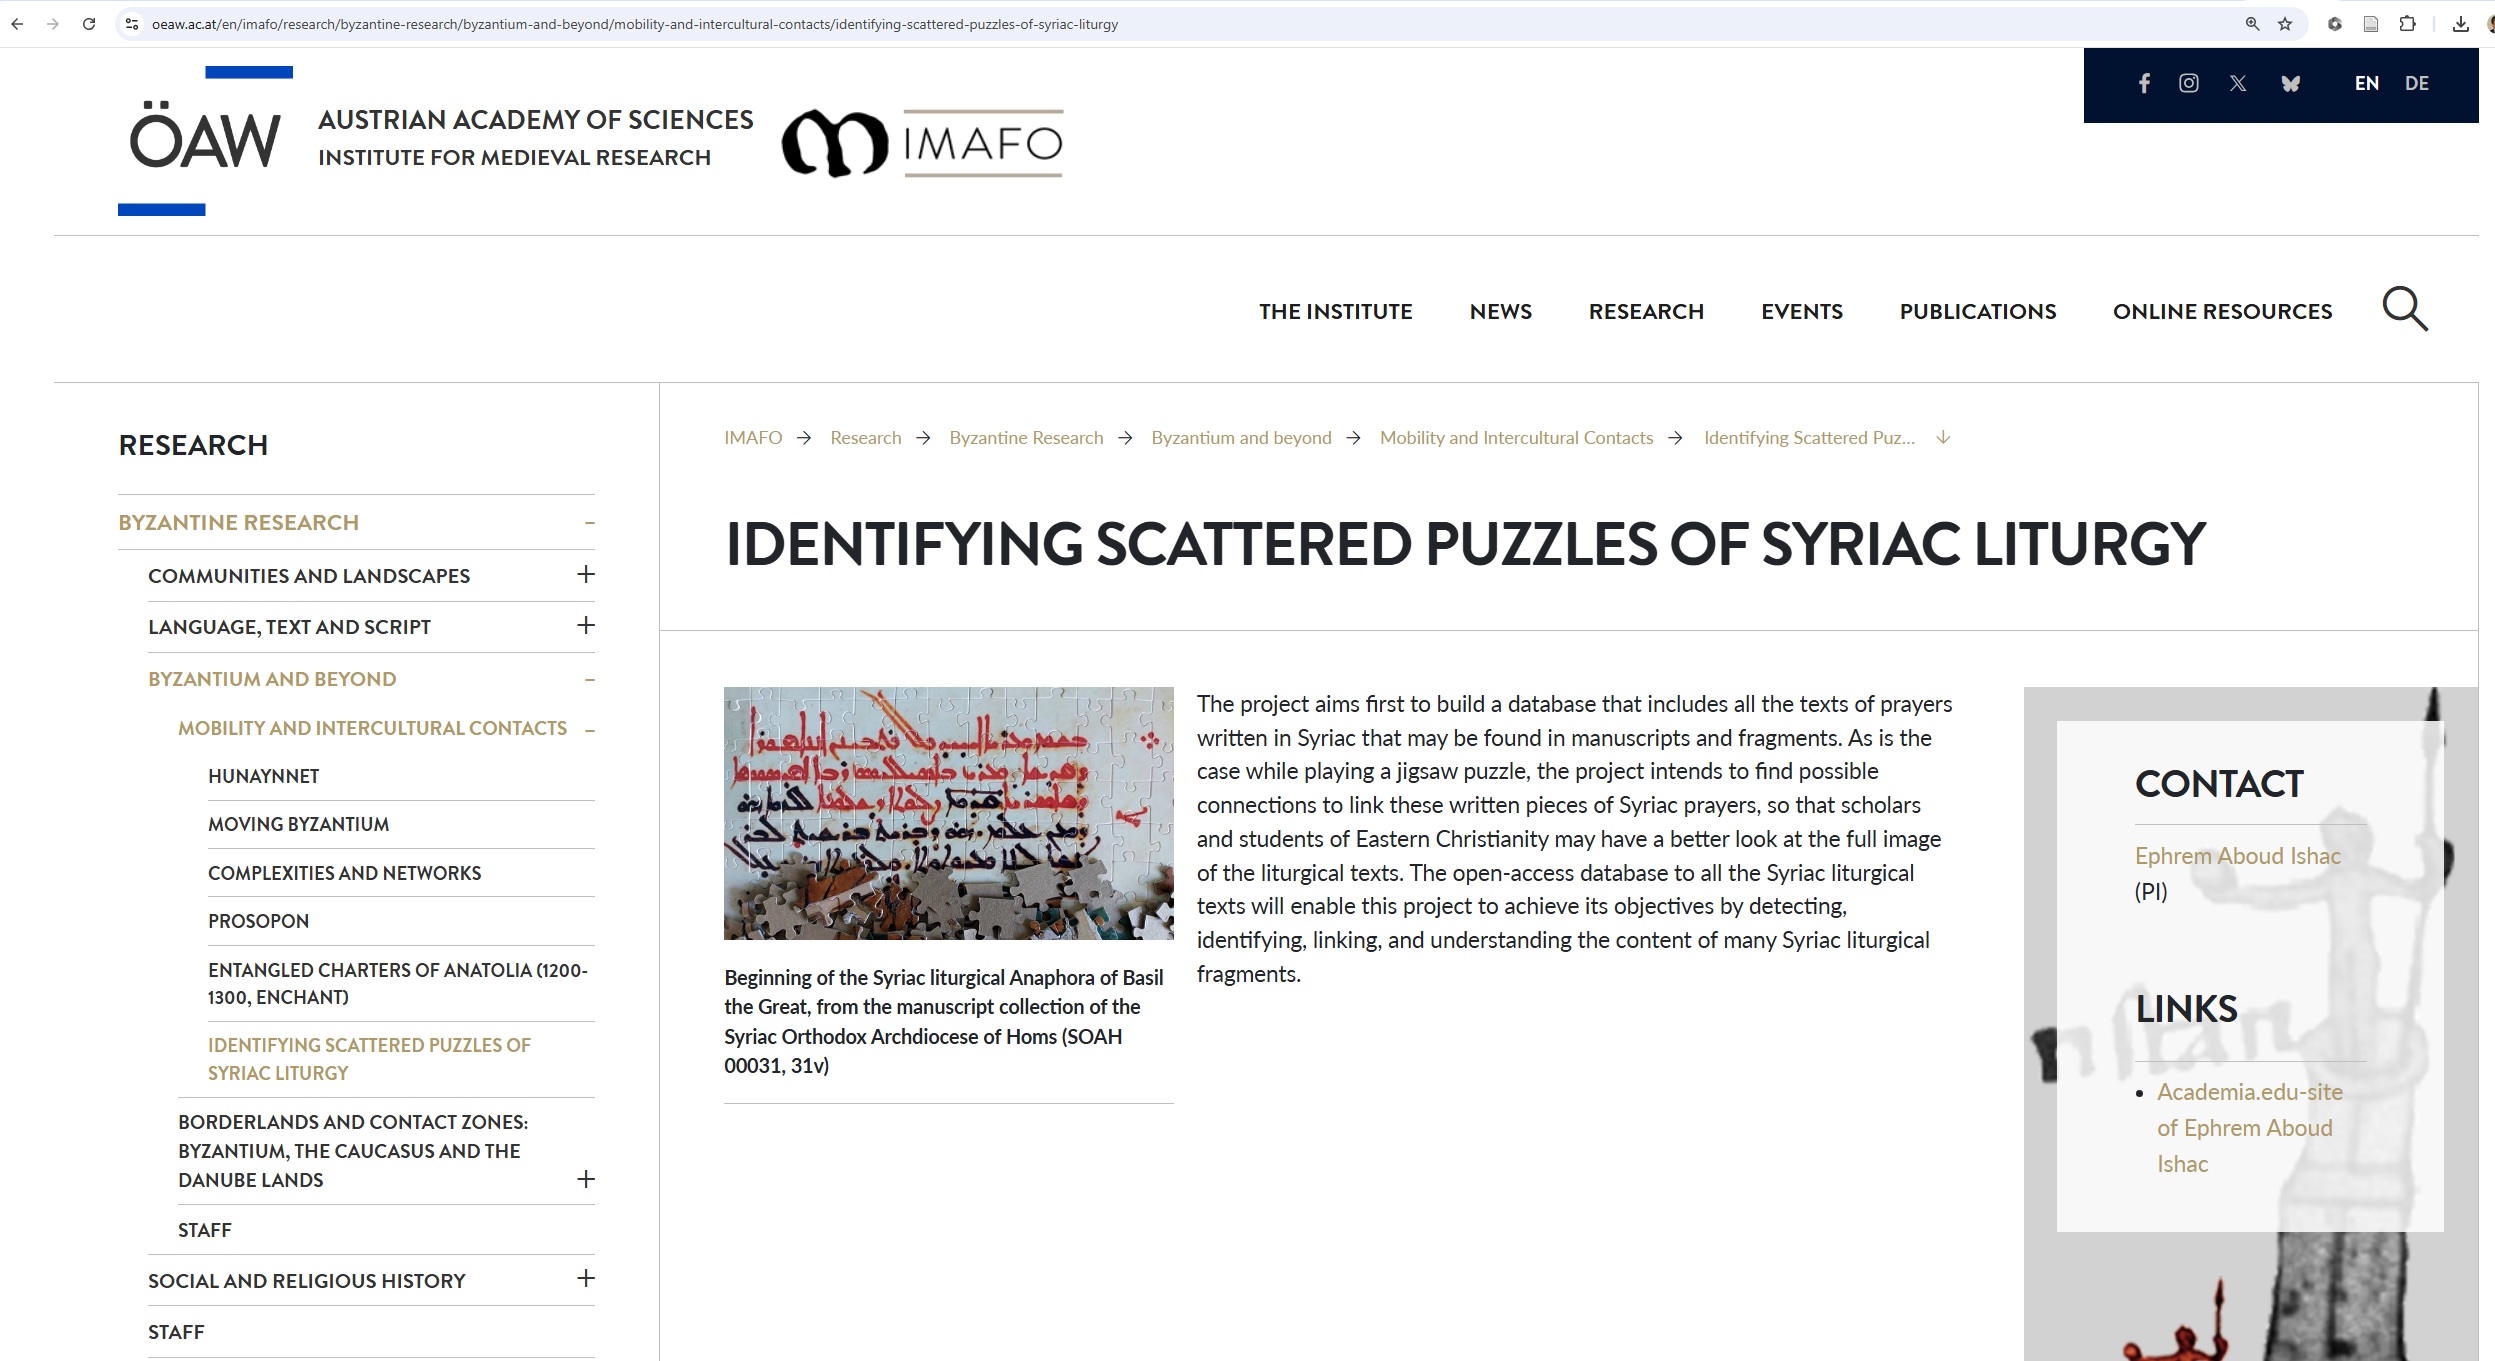Open the Instagram social icon
Screen dimensions: 2495x1361
(x=2188, y=84)
